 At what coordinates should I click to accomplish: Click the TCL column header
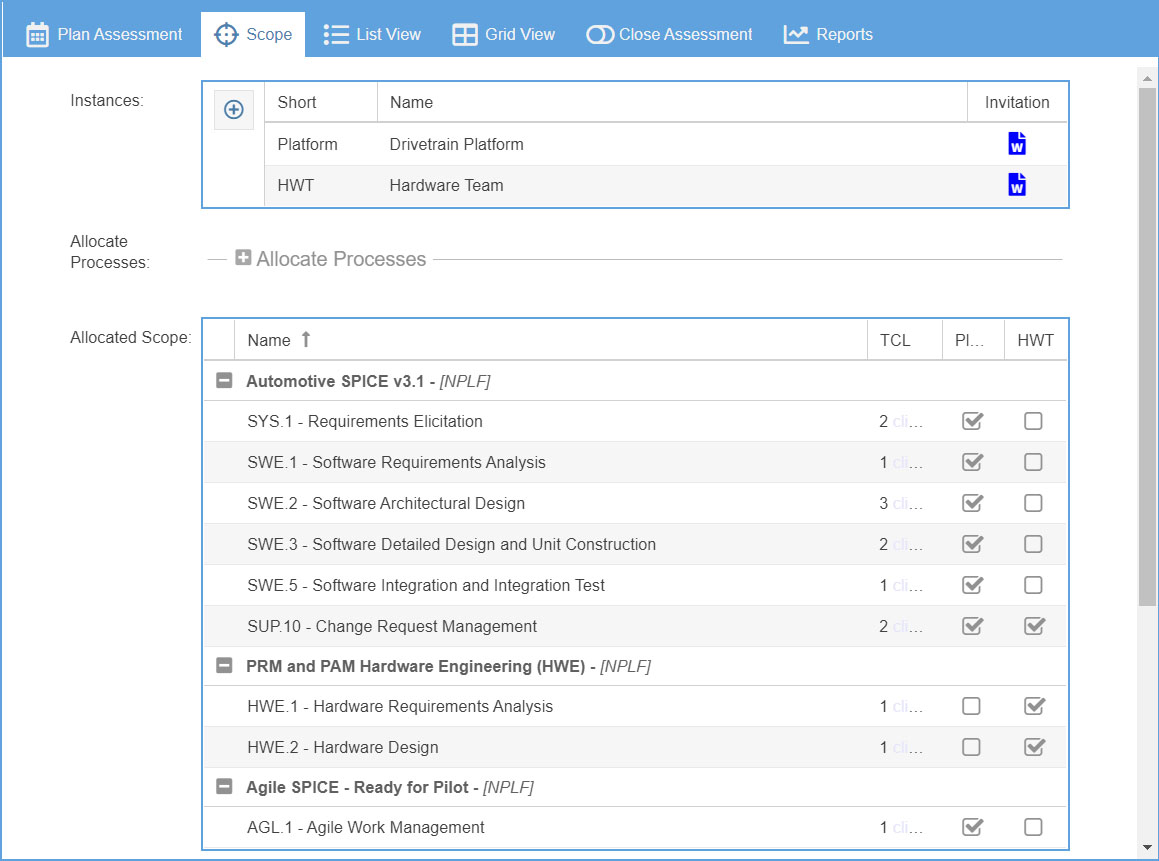point(905,340)
